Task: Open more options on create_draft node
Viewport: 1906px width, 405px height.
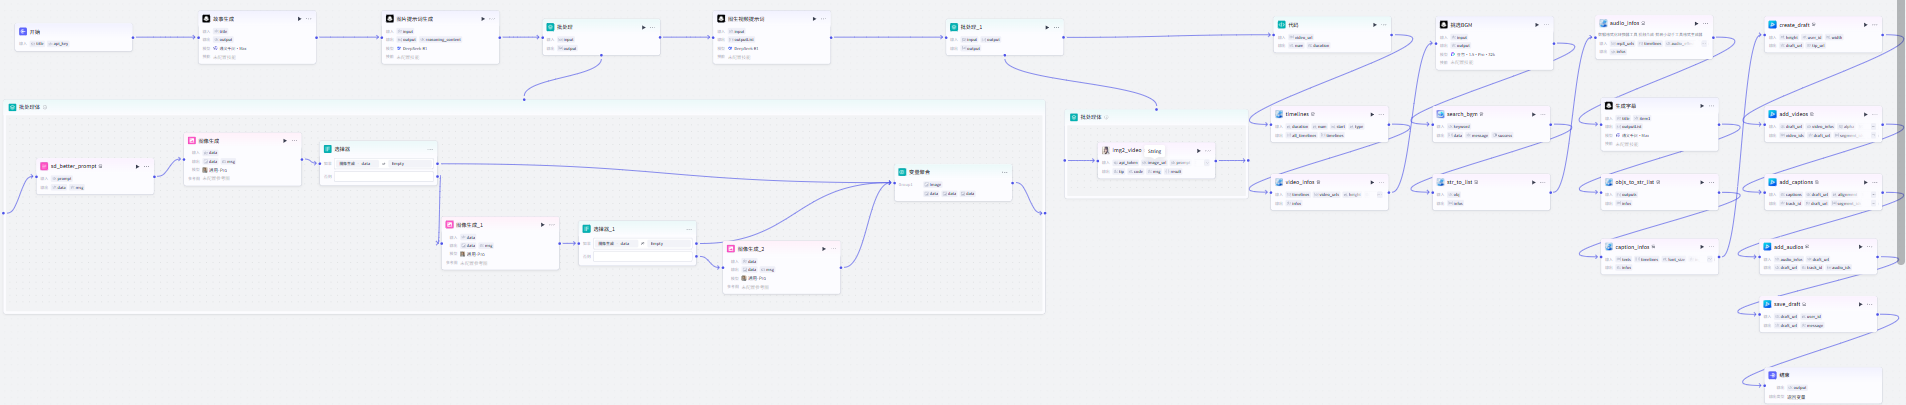Action: pyautogui.click(x=1874, y=25)
